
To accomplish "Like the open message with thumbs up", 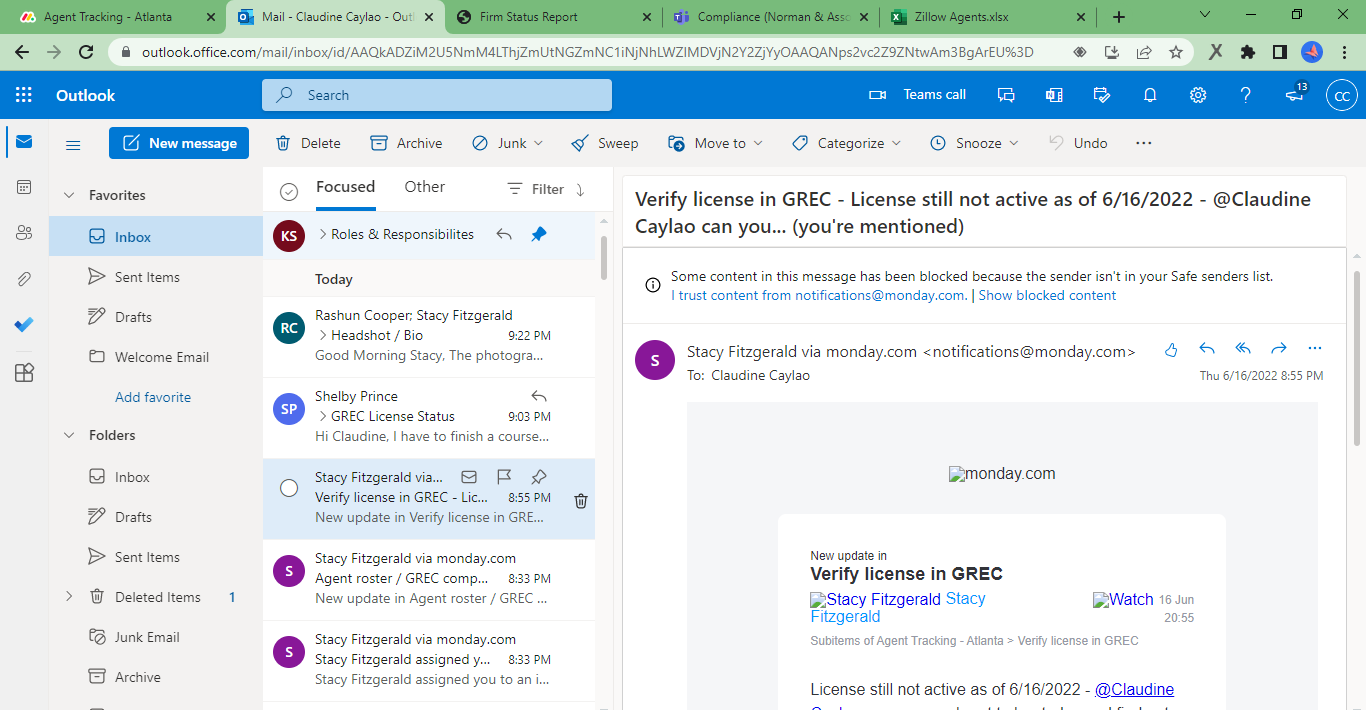I will 1171,349.
